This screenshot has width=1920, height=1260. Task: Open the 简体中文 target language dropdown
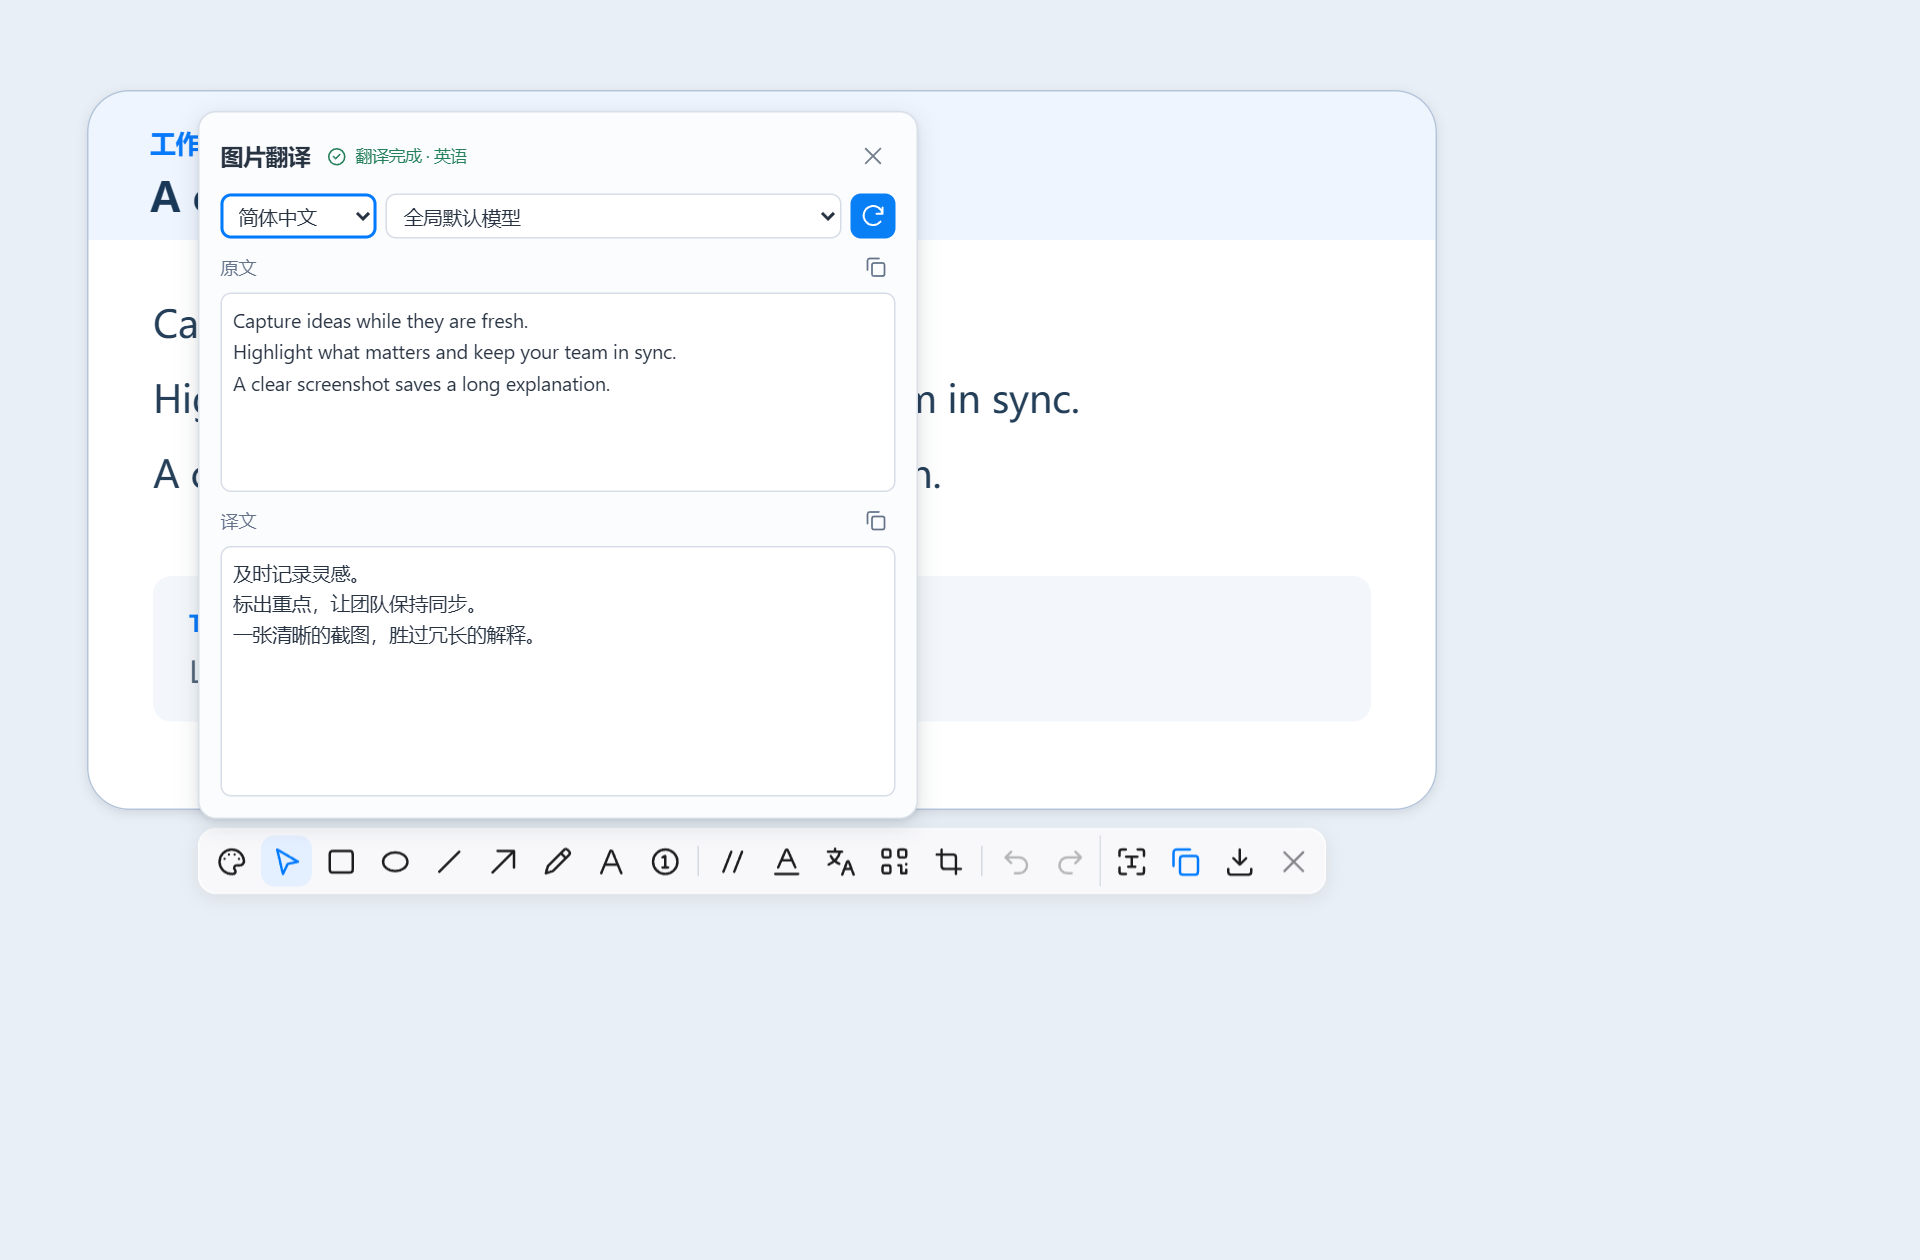pos(298,216)
